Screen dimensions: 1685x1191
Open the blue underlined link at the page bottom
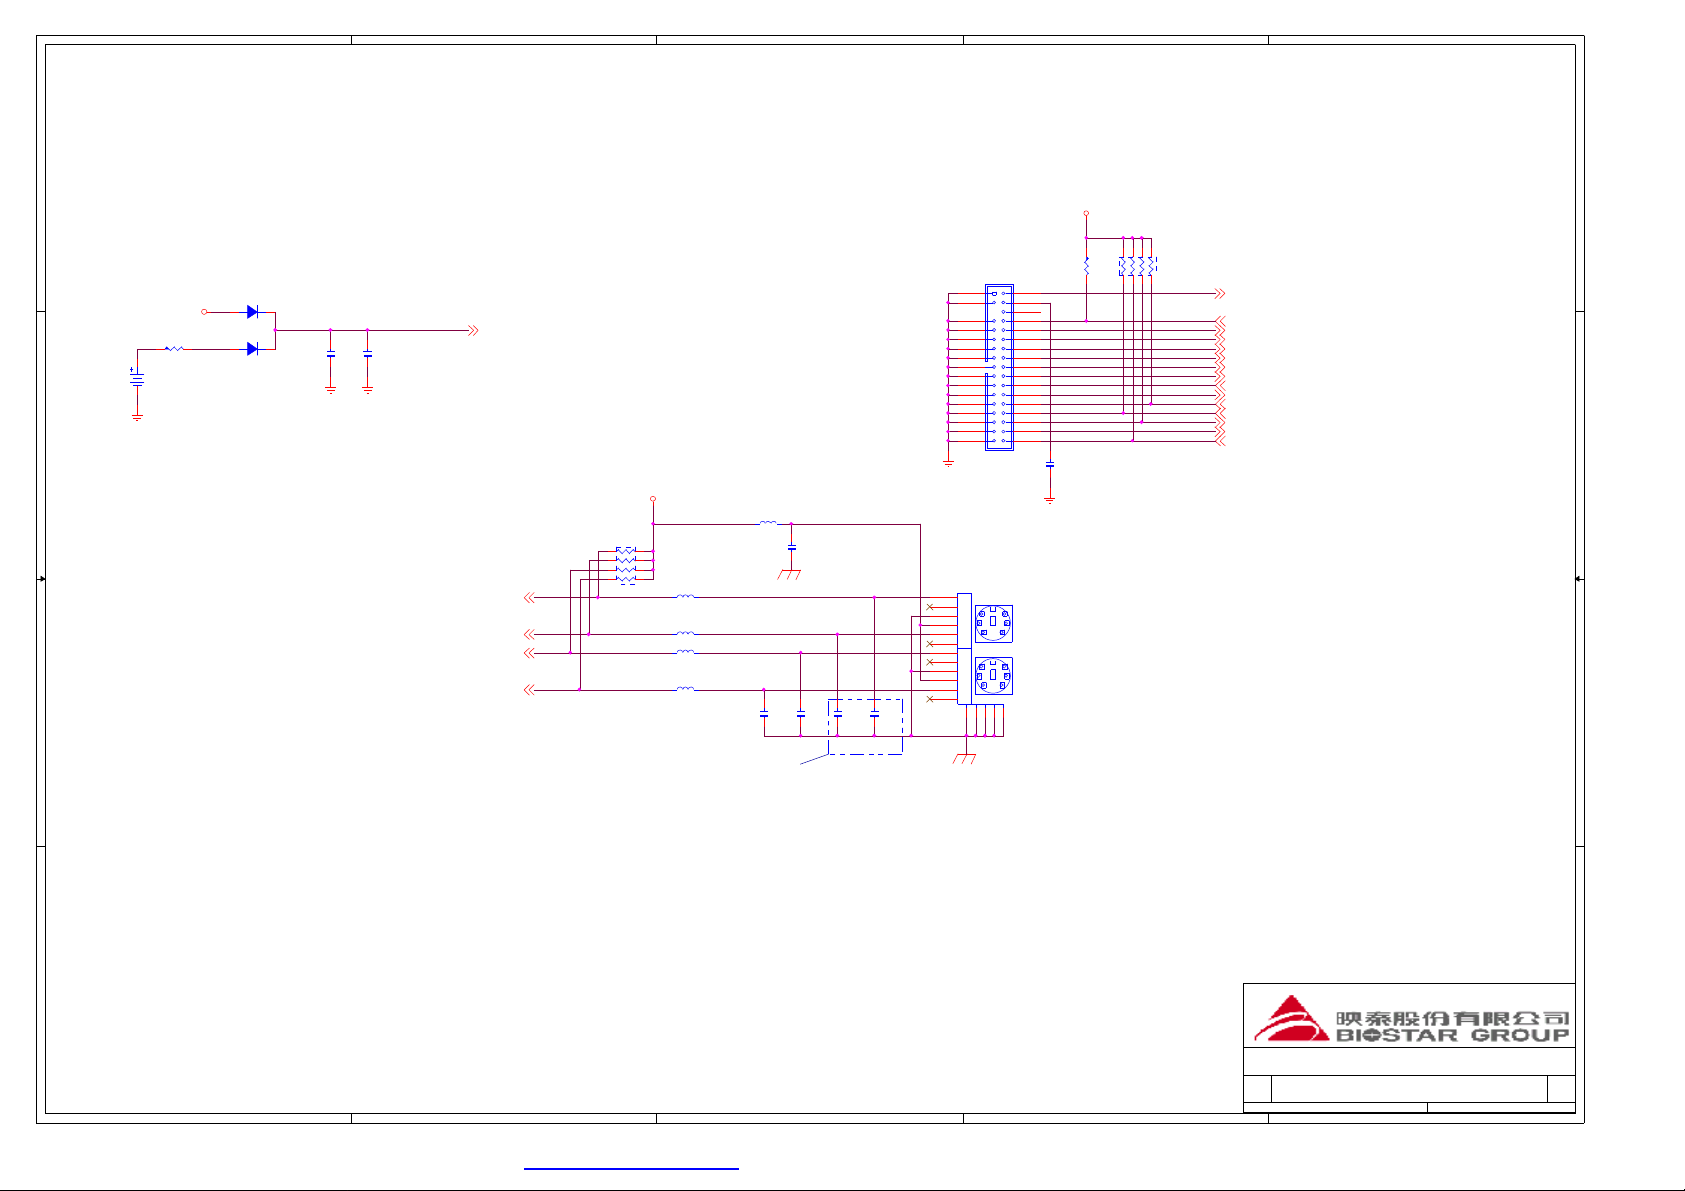[x=631, y=1168]
